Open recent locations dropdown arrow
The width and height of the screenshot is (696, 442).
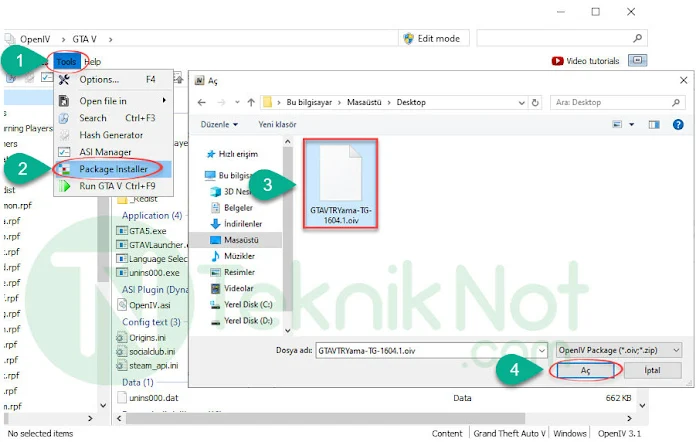pos(237,103)
